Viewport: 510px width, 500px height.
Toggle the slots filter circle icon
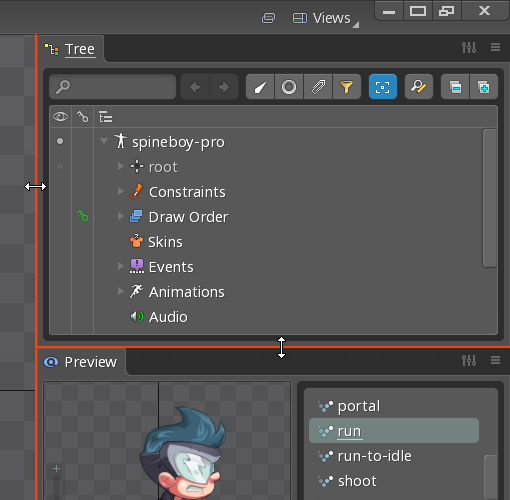(289, 87)
